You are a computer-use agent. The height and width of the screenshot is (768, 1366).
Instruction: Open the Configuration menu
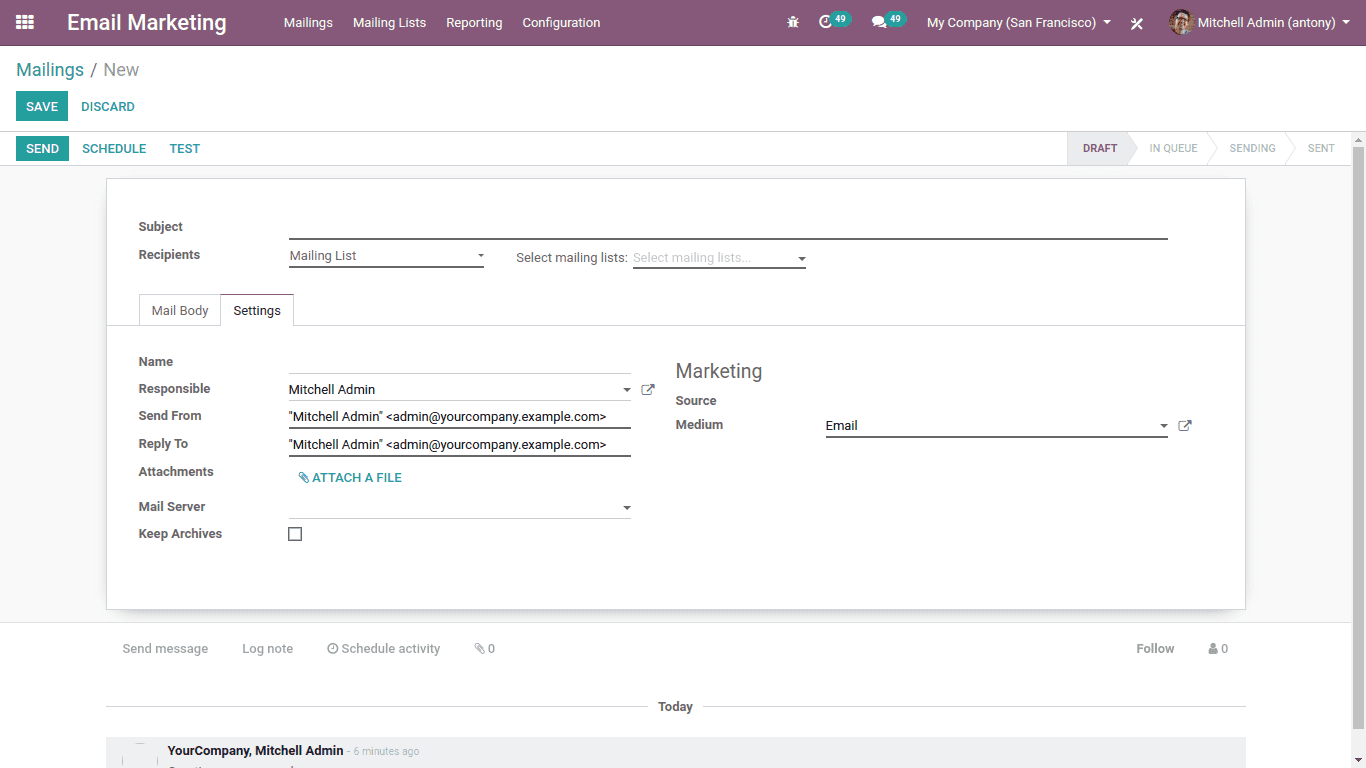(x=561, y=22)
